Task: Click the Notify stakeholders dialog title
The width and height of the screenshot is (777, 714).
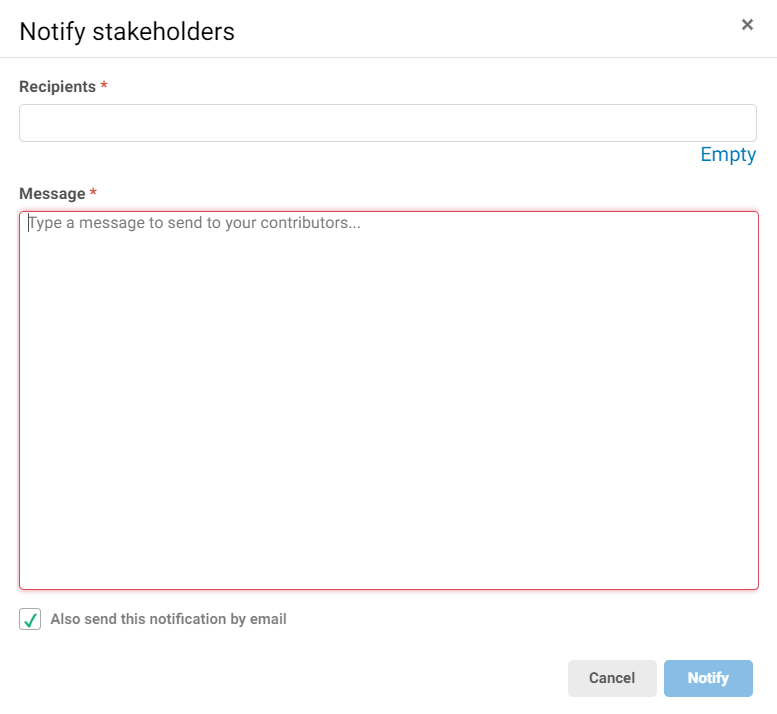Action: 127,31
